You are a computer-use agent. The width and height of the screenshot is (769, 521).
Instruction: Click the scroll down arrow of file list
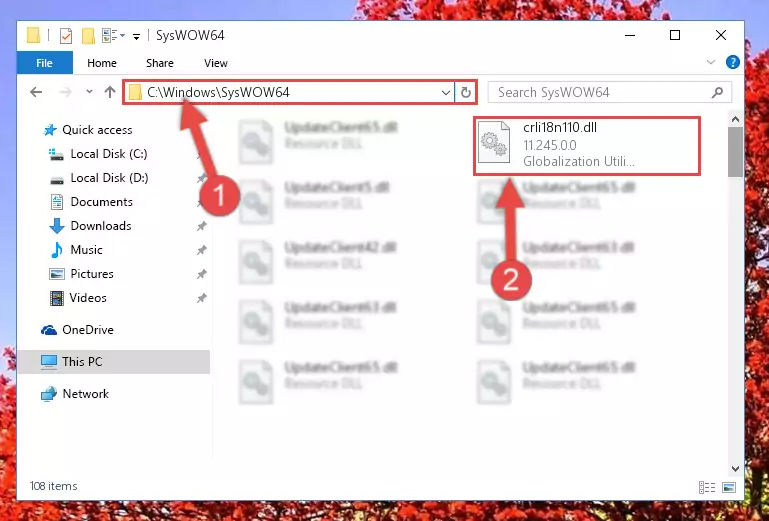(x=735, y=469)
